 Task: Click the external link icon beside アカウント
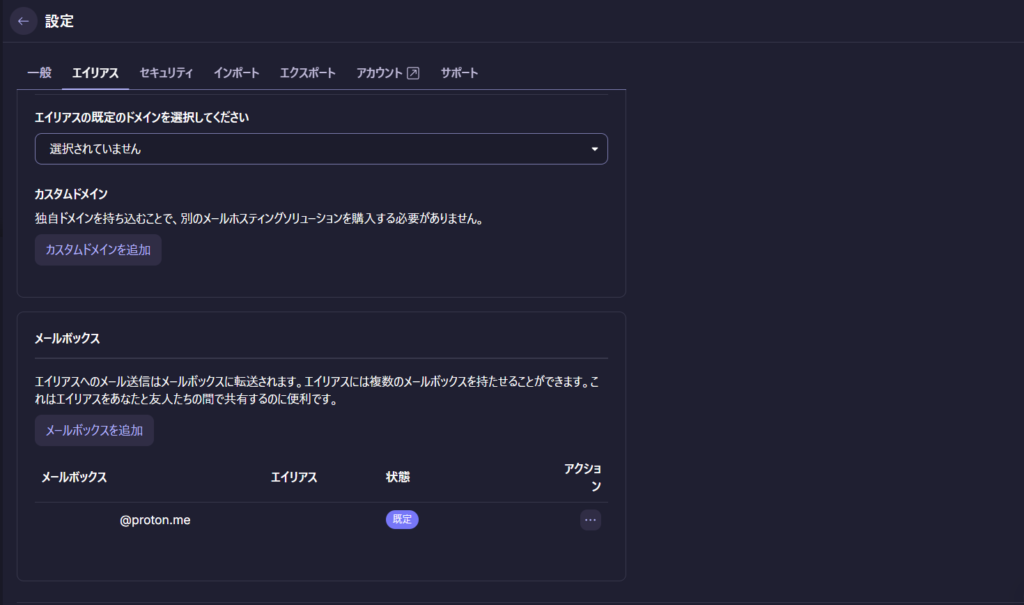tap(413, 73)
